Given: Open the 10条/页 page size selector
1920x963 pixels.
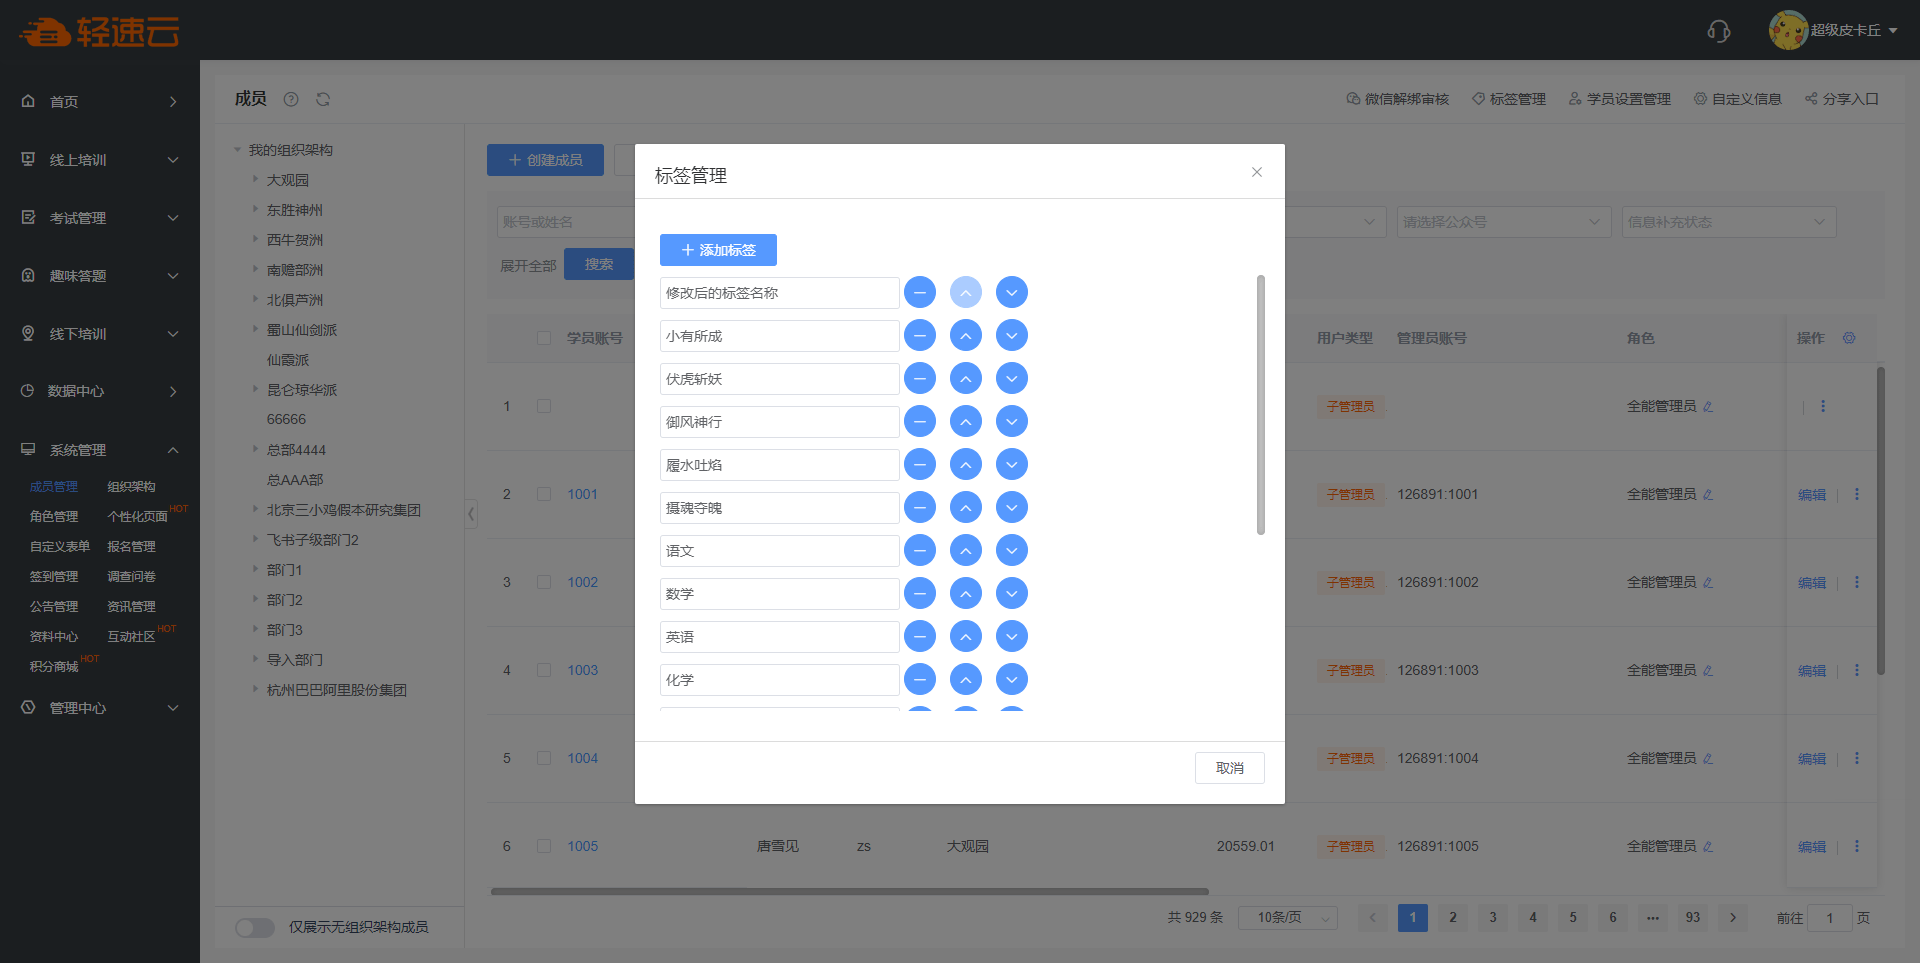Looking at the screenshot, I should tap(1287, 917).
